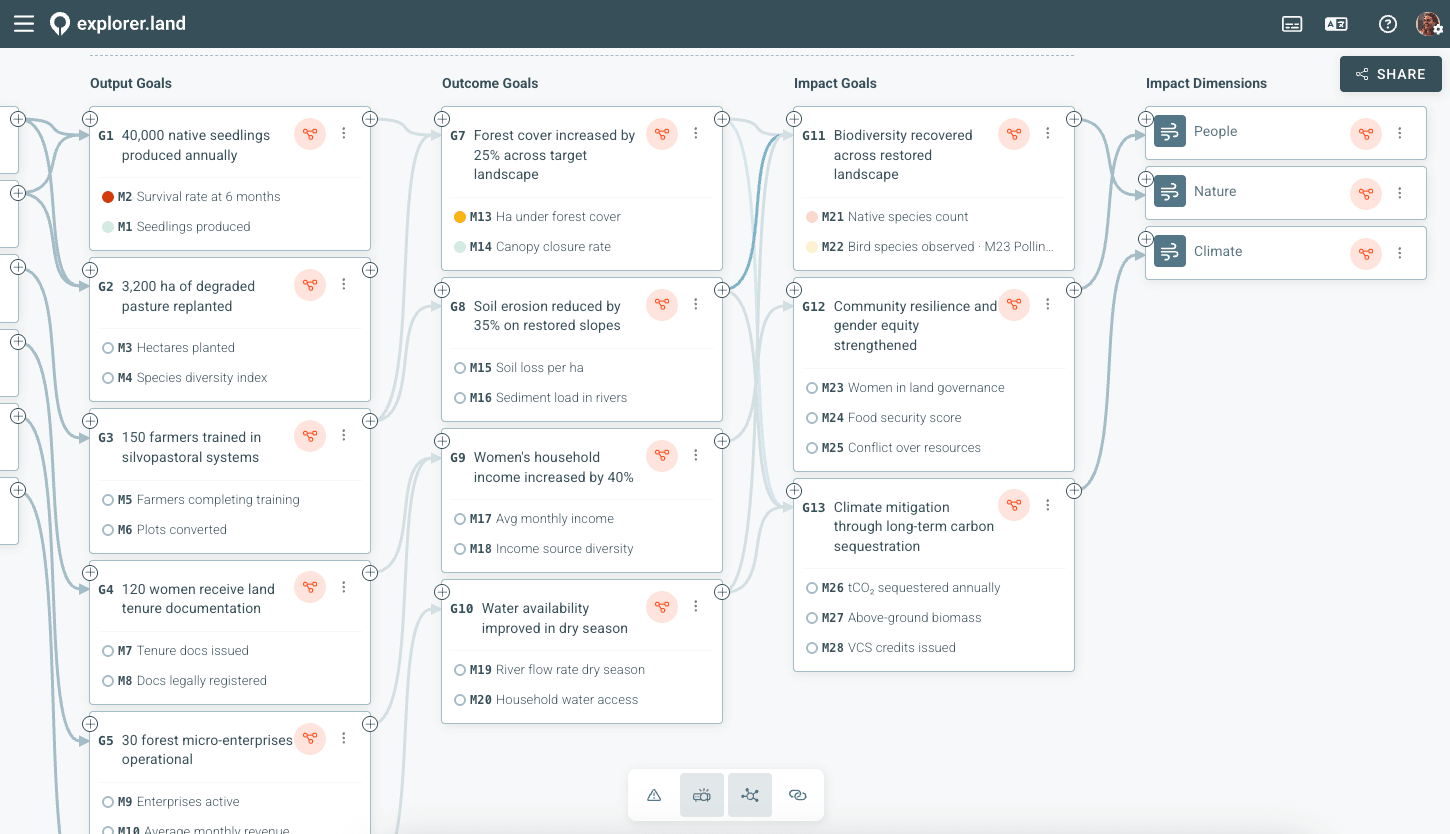Open the hamburger navigation menu
The height and width of the screenshot is (834, 1450).
(24, 24)
